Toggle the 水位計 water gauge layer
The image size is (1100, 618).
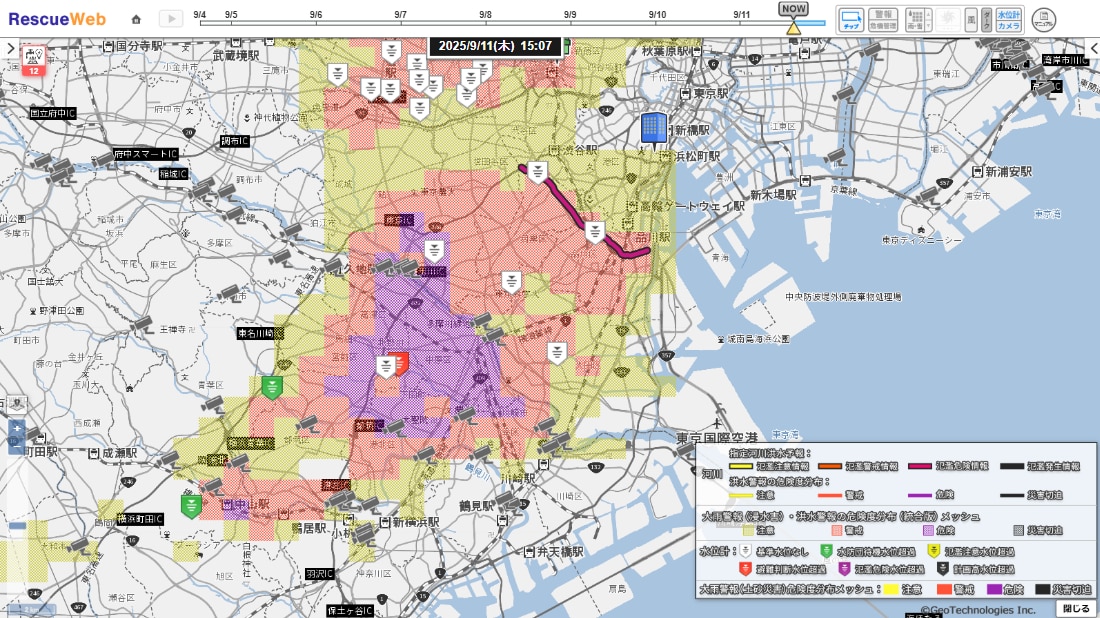pyautogui.click(x=1009, y=14)
